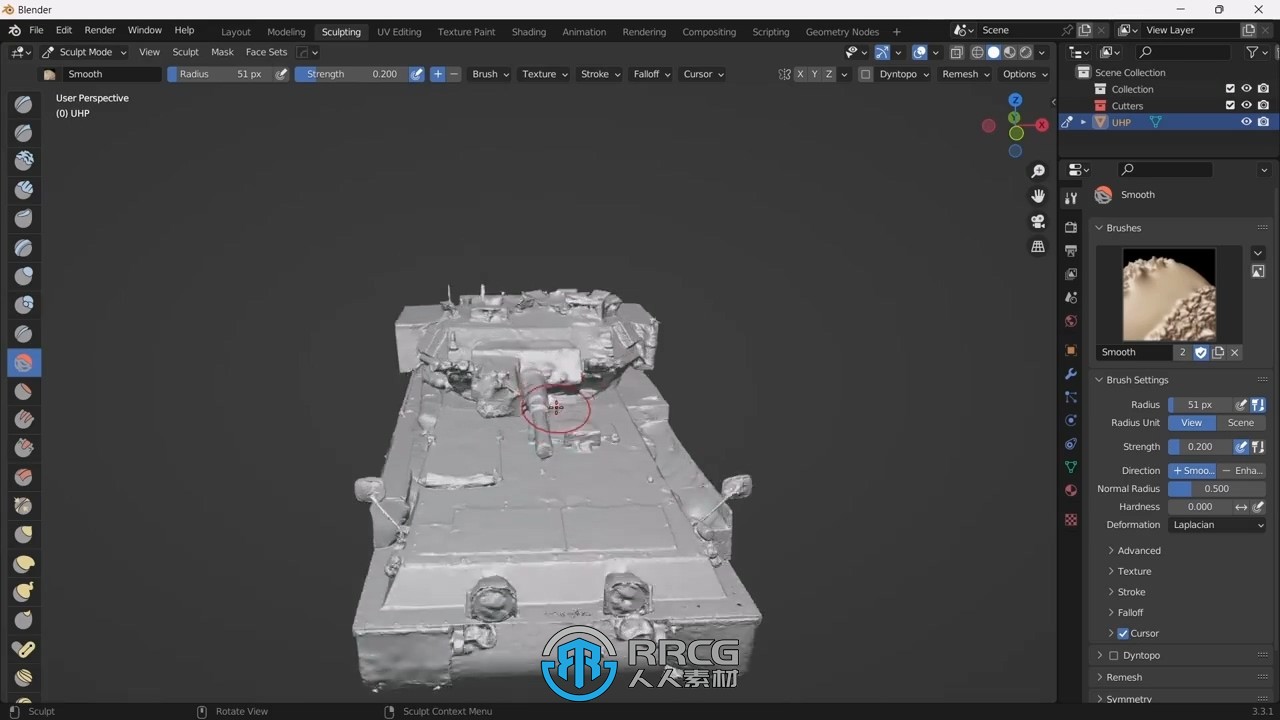Image resolution: width=1280 pixels, height=720 pixels.
Task: Click the pan view hand icon
Action: click(x=1038, y=196)
